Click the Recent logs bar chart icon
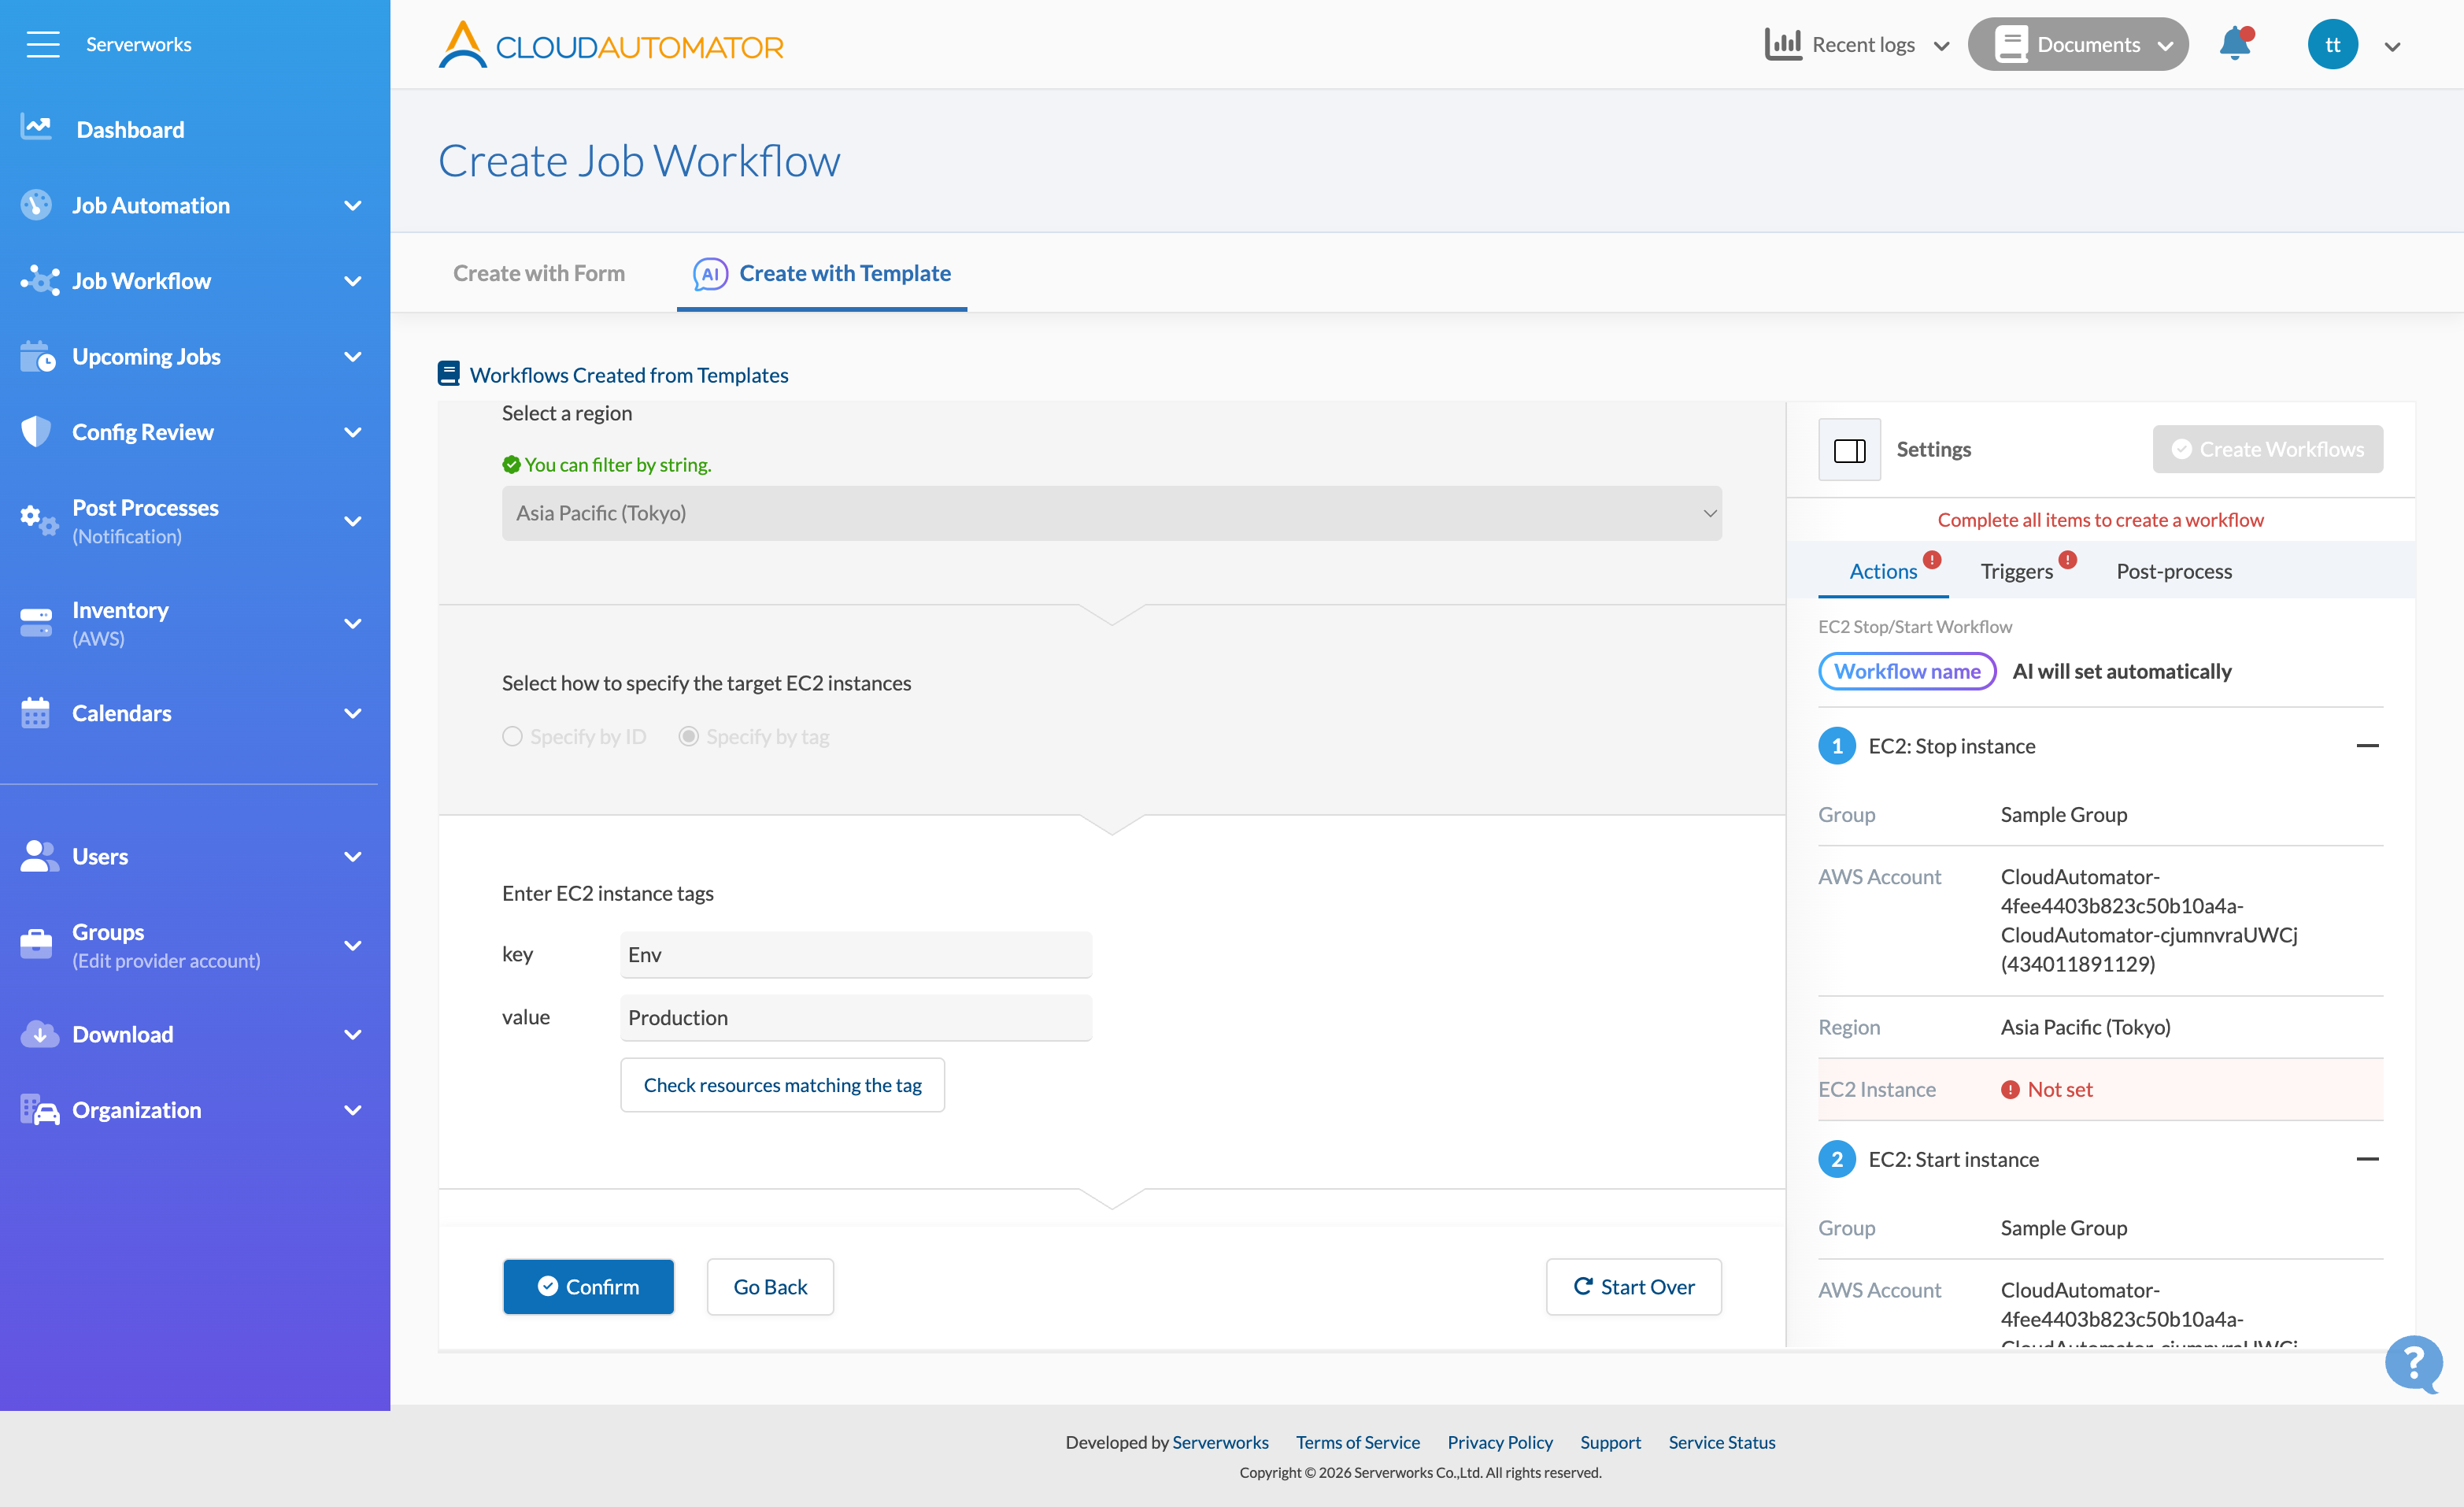This screenshot has height=1507, width=2464. 1783,44
